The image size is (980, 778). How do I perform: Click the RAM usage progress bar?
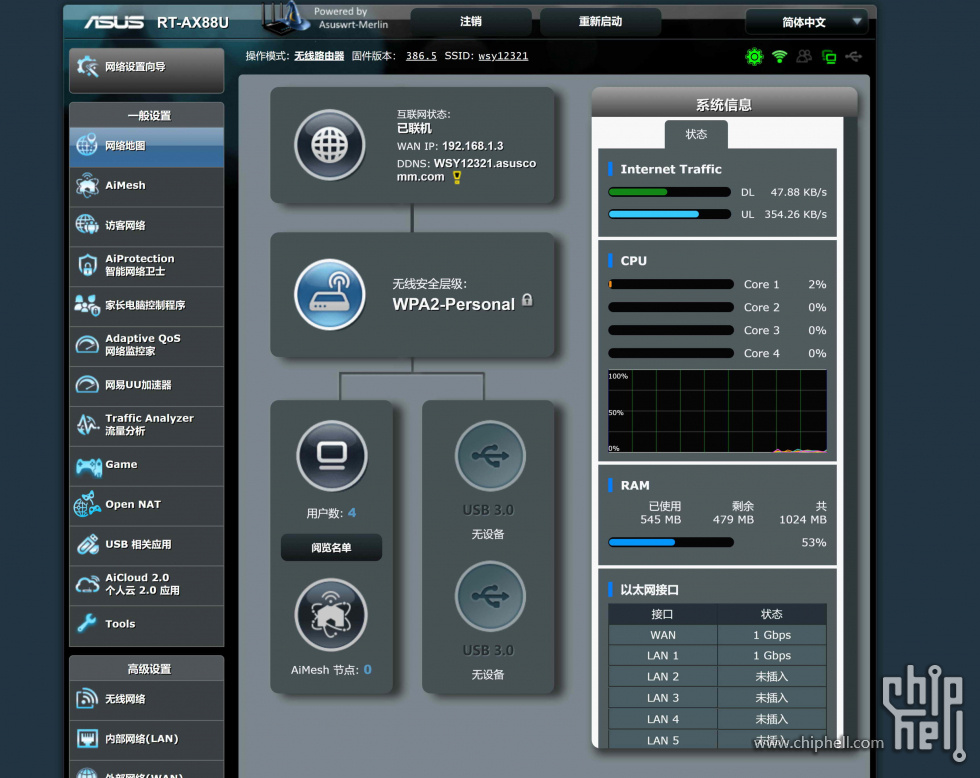click(x=671, y=542)
